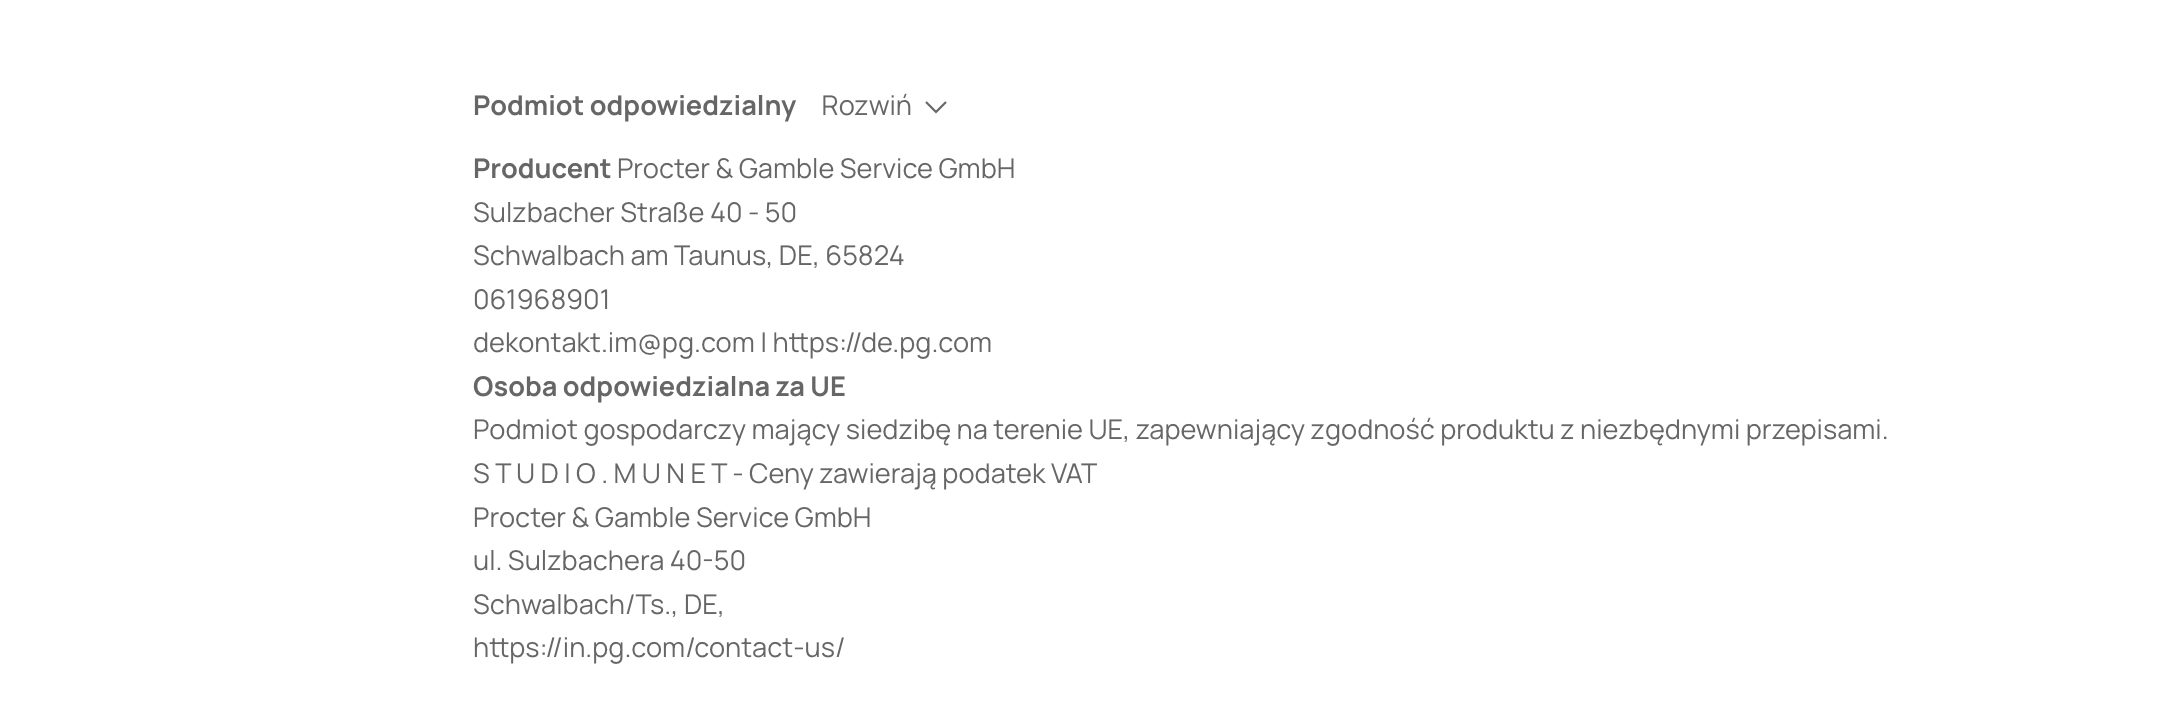The width and height of the screenshot is (2158, 704).
Task: Select the Schwalbach am Taunus address line
Action: tap(689, 255)
